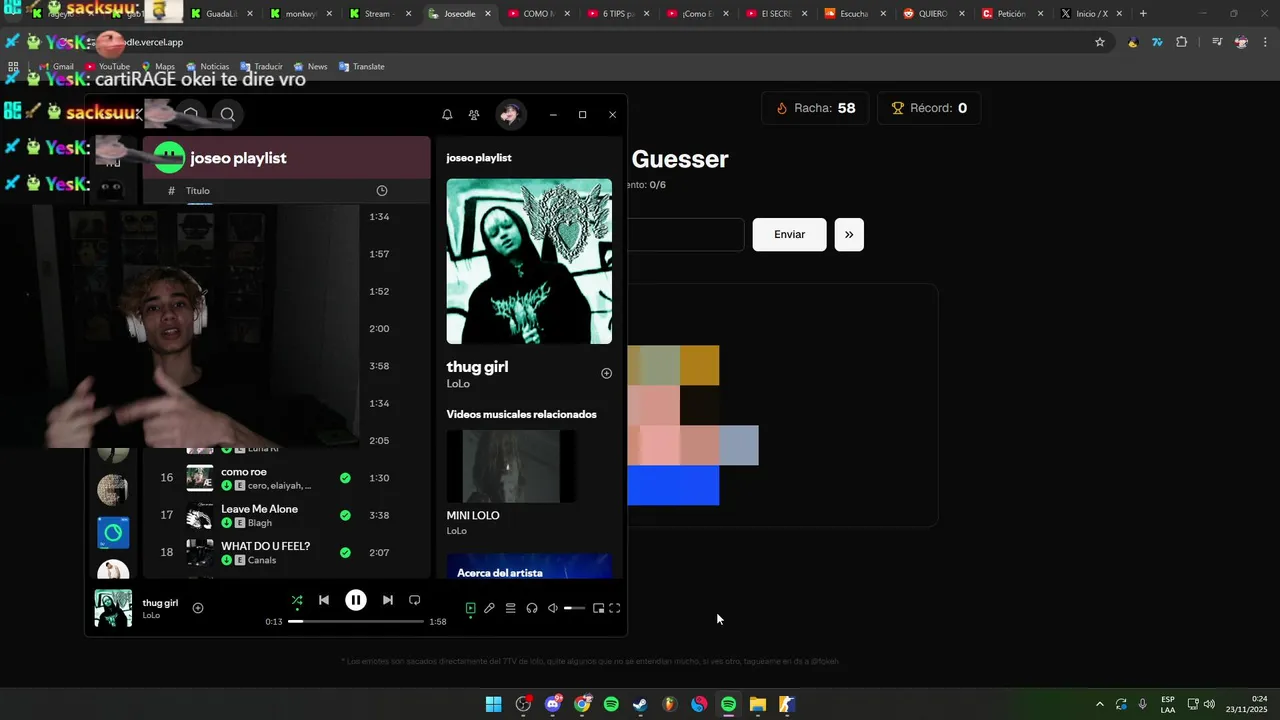Switch to the Petición browser tab
The height and width of the screenshot is (720, 1280).
1010,14
